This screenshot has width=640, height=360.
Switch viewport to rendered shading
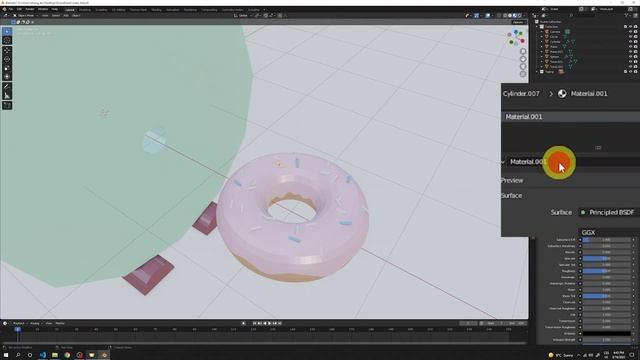pos(520,16)
